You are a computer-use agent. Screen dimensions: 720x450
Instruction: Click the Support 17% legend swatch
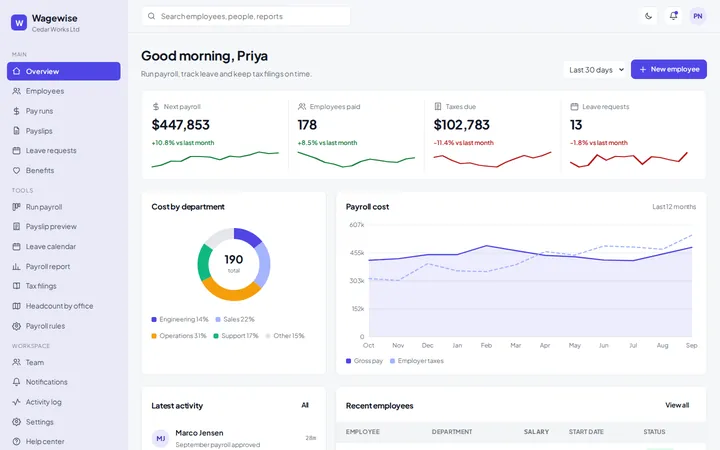(x=216, y=336)
